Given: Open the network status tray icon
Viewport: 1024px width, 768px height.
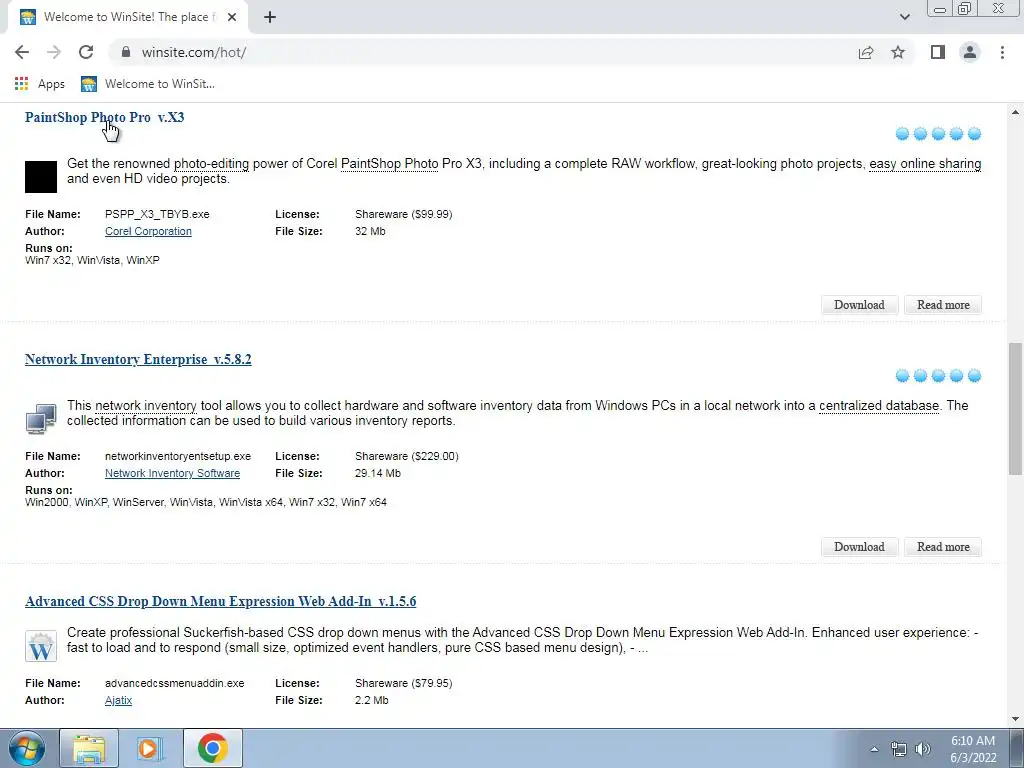Looking at the screenshot, I should pyautogui.click(x=899, y=749).
